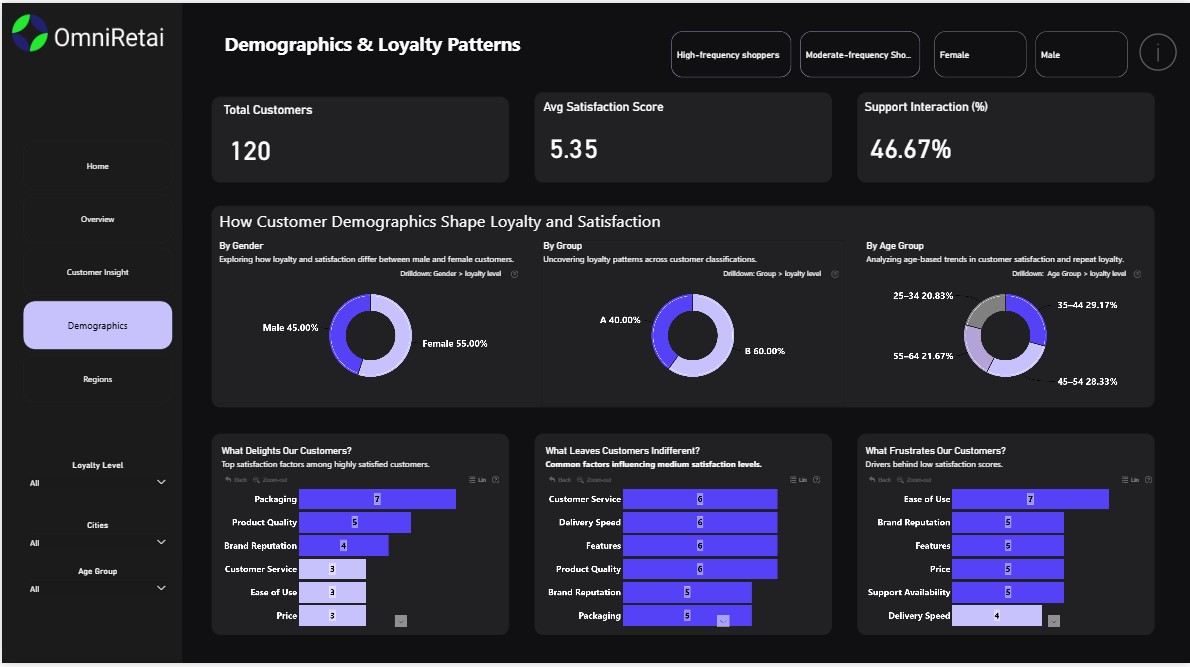Click Support Availability bar in What Frustrates

coord(1008,592)
